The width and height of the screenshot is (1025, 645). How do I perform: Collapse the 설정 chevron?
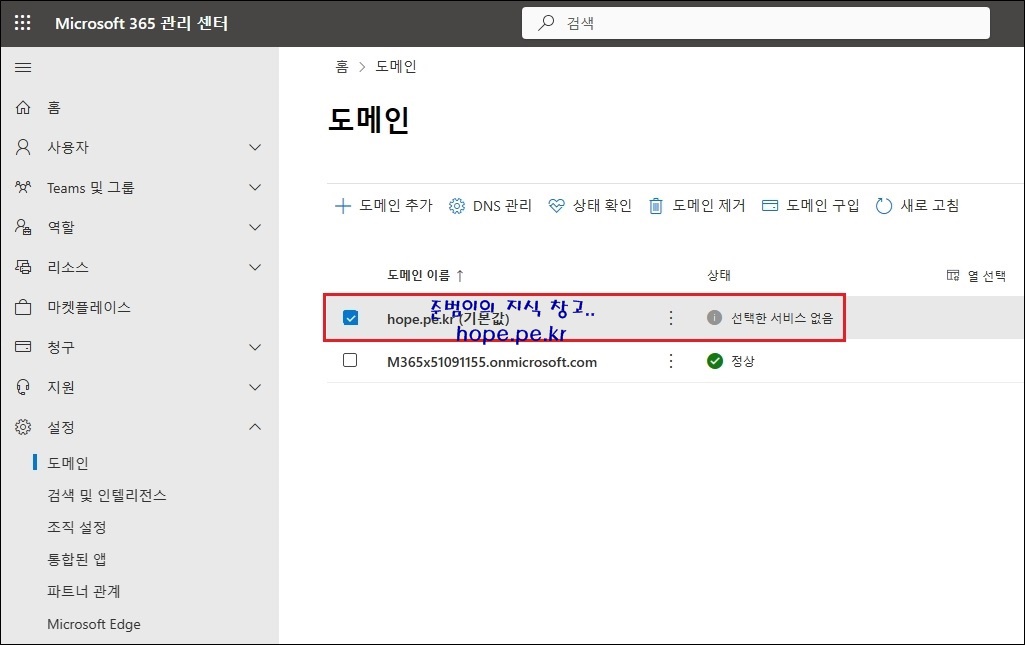(255, 427)
